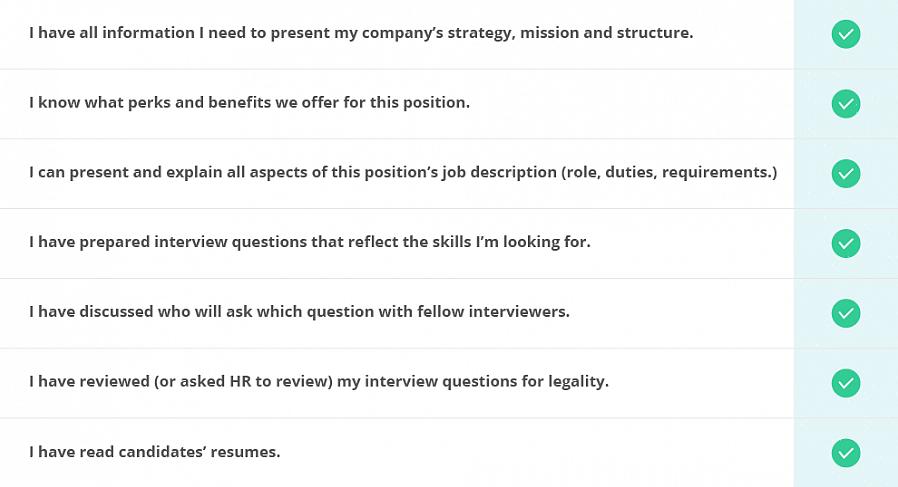Viewport: 898px width, 487px height.
Task: Click the check icon for fellow interviewers row
Action: [846, 313]
